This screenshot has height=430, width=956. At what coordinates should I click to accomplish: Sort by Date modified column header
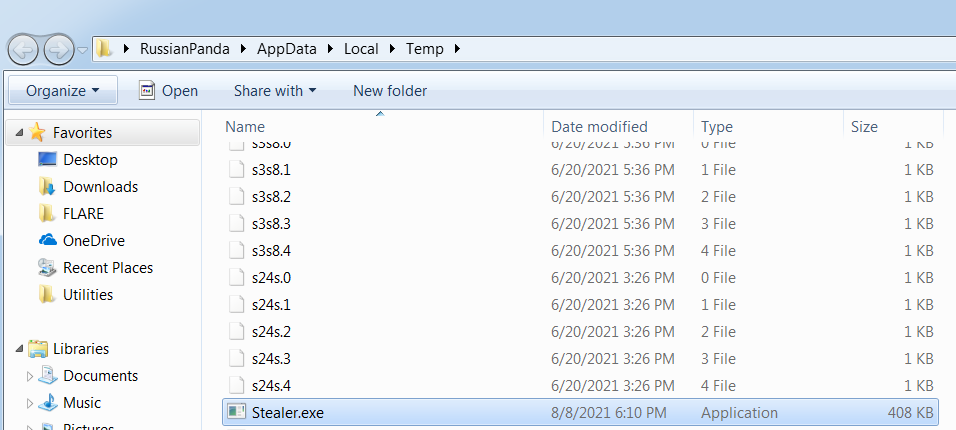(618, 126)
